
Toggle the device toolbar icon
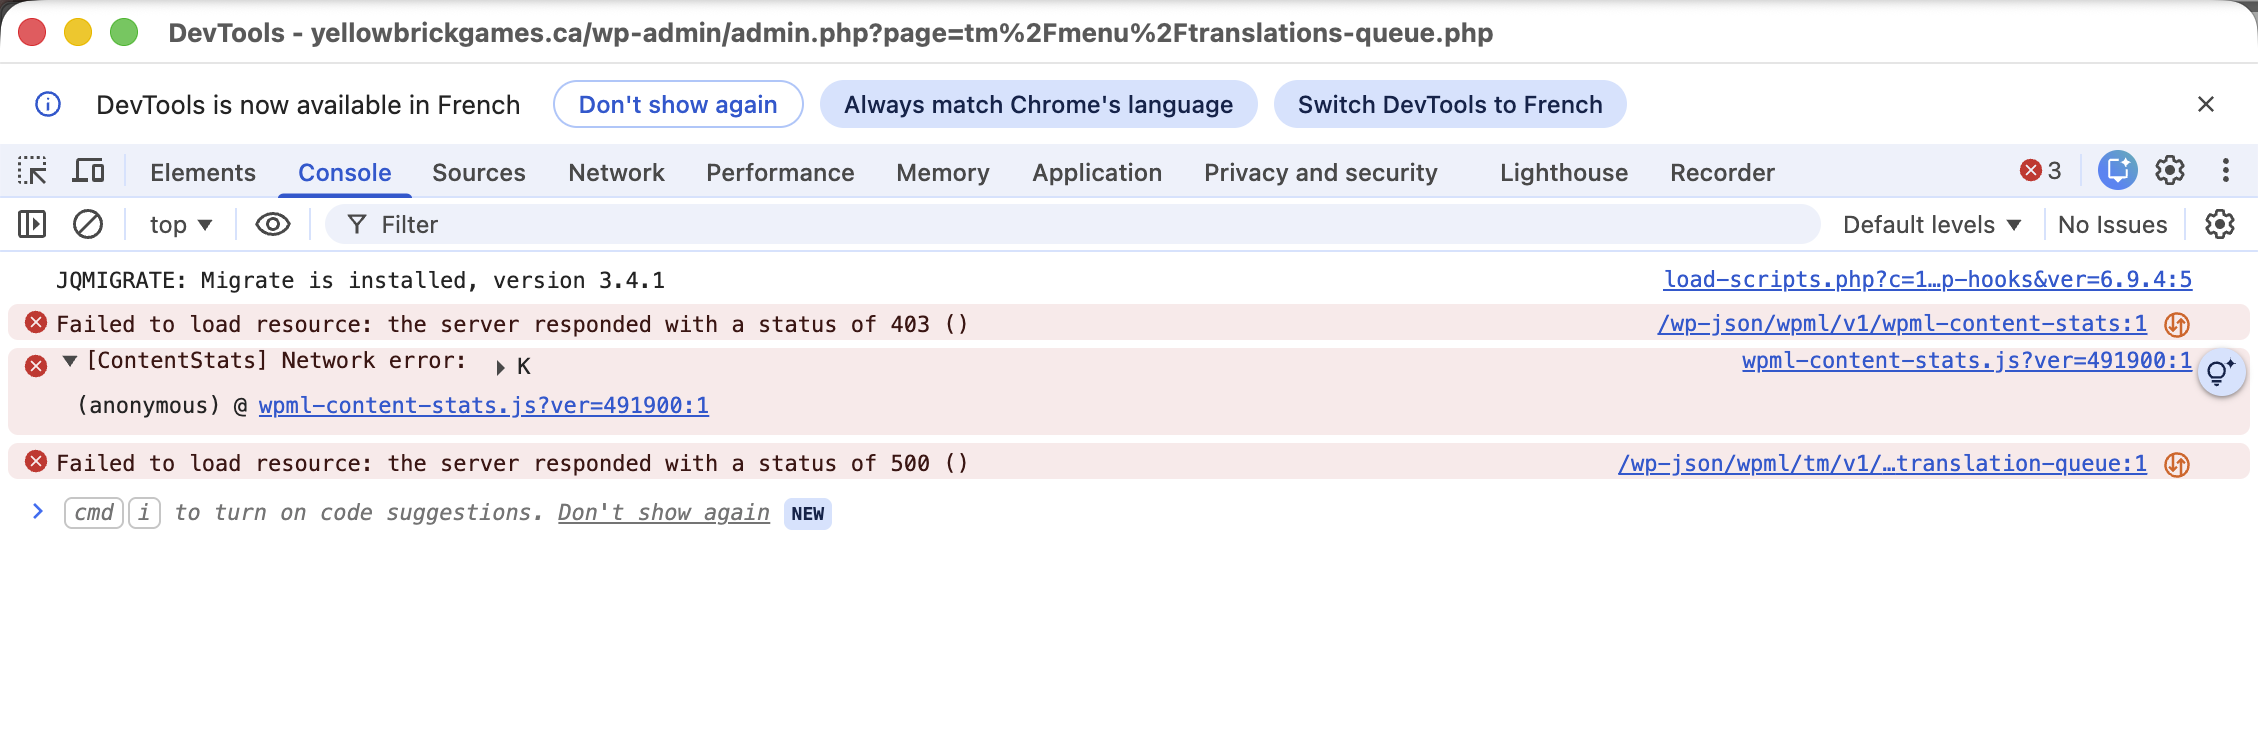point(88,172)
